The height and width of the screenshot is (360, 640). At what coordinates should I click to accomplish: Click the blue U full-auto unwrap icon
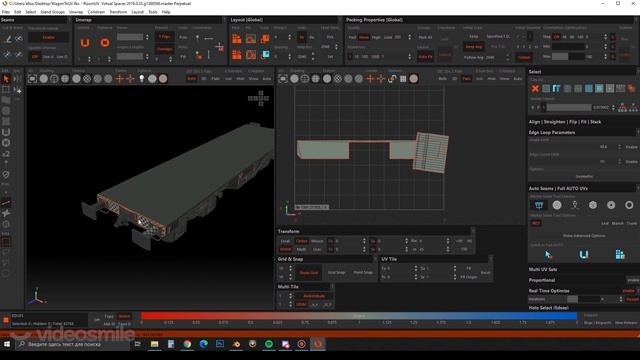pyautogui.click(x=584, y=255)
